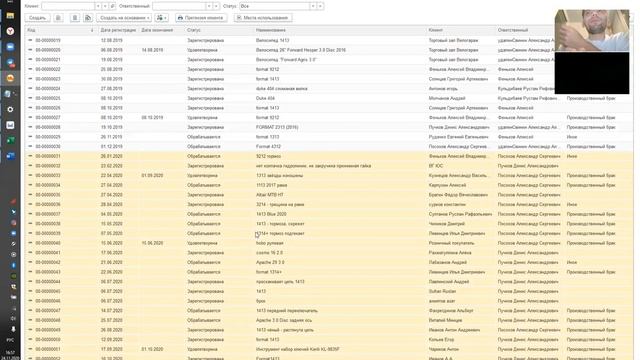Select row named 1413 Blue 2020
This screenshot has height=360, width=640.
[x=329, y=214]
